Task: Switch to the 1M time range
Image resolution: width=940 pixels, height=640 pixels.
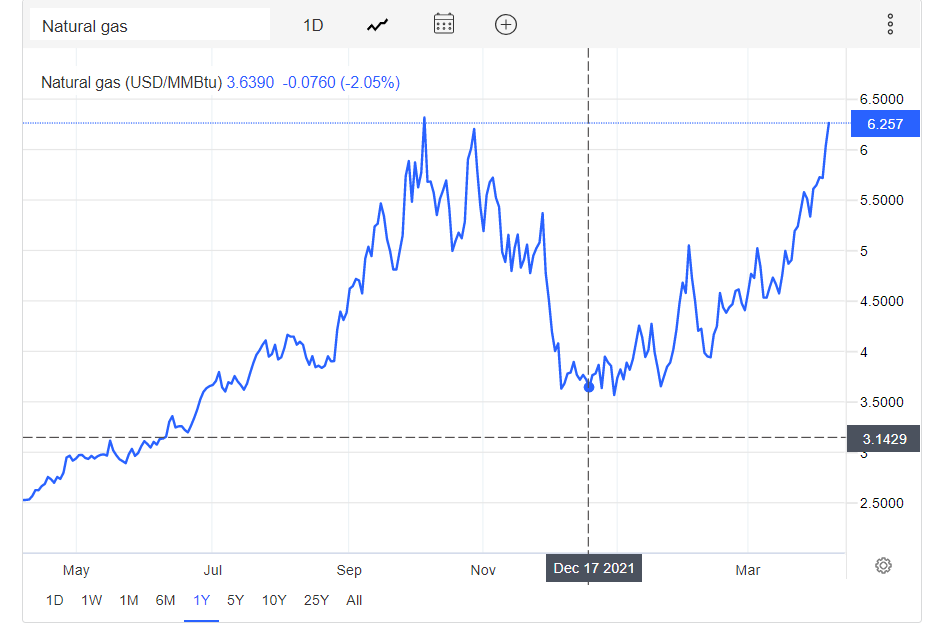Action: pyautogui.click(x=129, y=600)
